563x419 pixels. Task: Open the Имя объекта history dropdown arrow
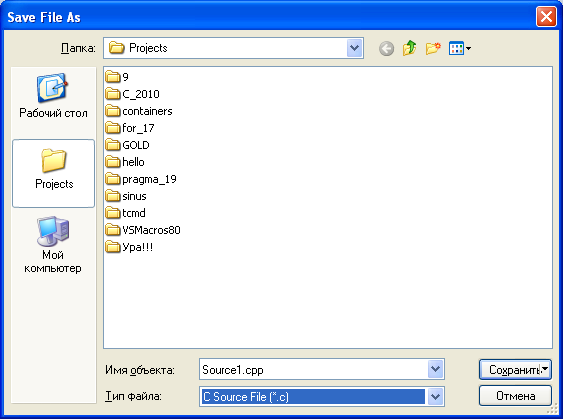tap(435, 369)
